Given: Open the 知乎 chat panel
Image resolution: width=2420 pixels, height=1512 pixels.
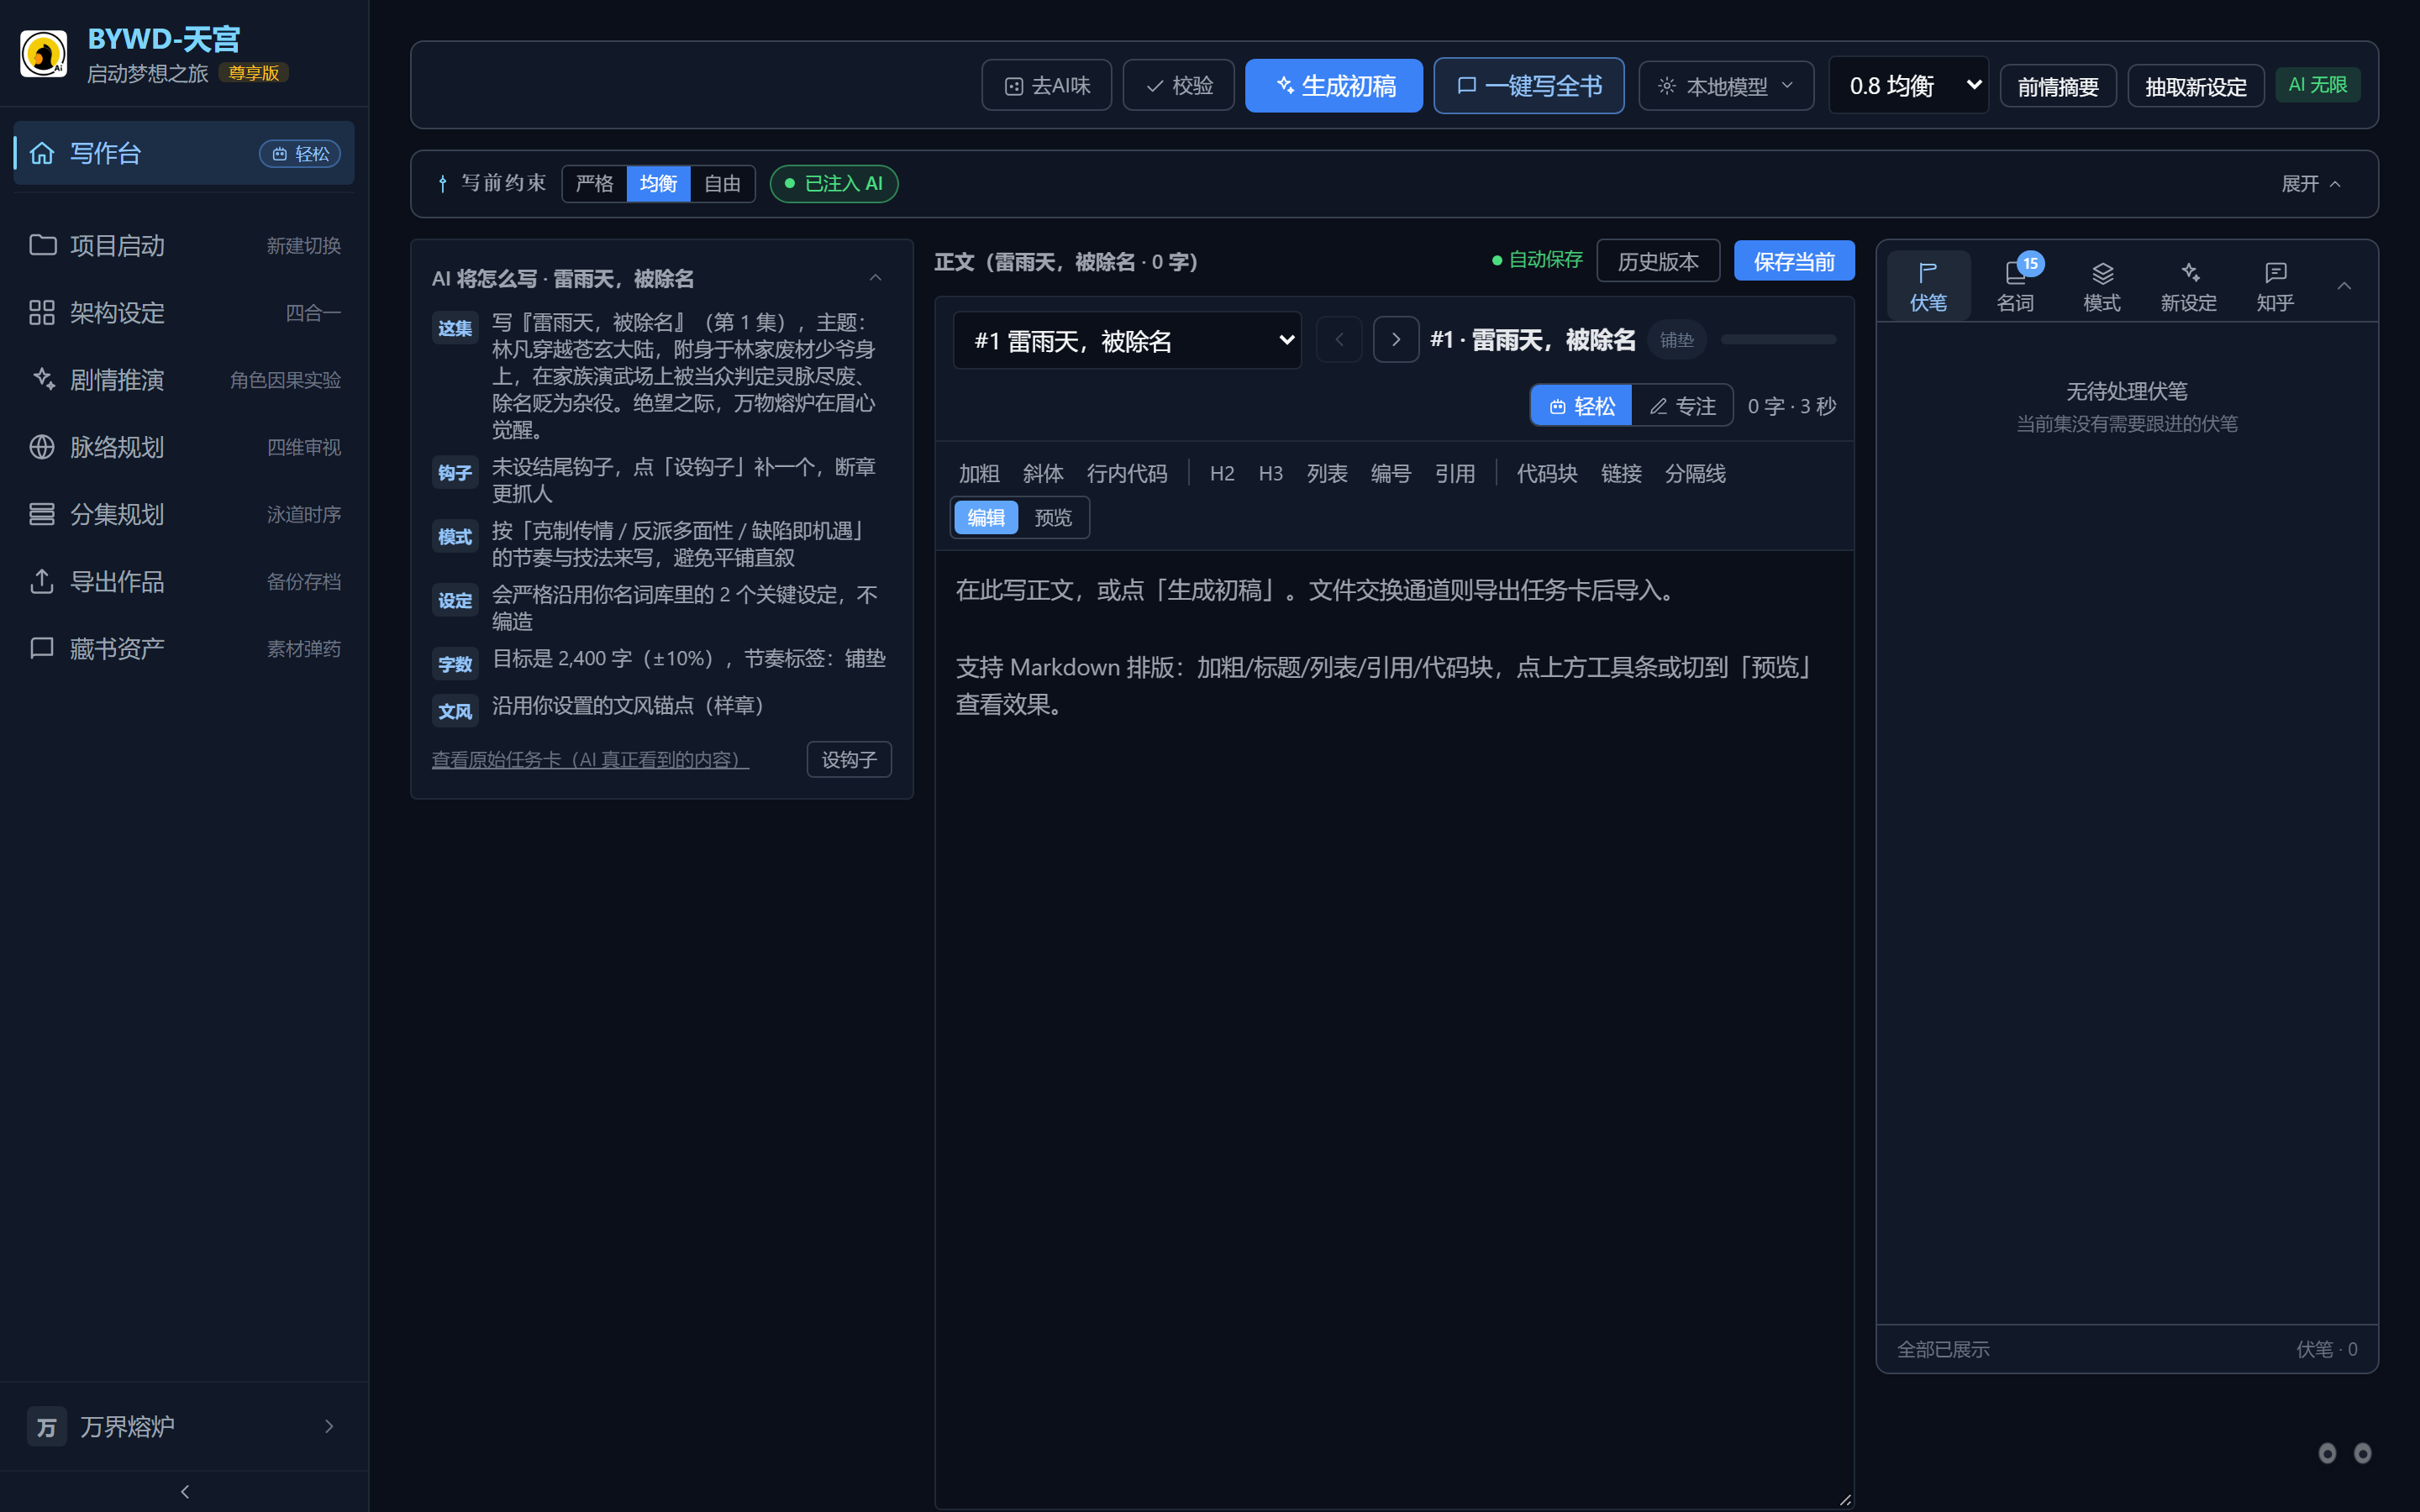Looking at the screenshot, I should (2275, 286).
